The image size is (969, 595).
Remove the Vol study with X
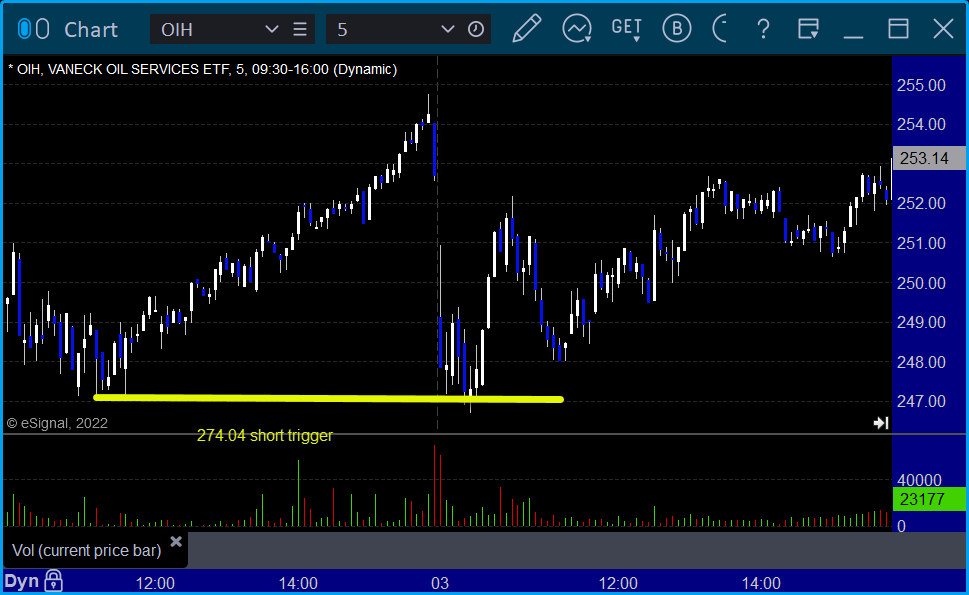tap(176, 542)
